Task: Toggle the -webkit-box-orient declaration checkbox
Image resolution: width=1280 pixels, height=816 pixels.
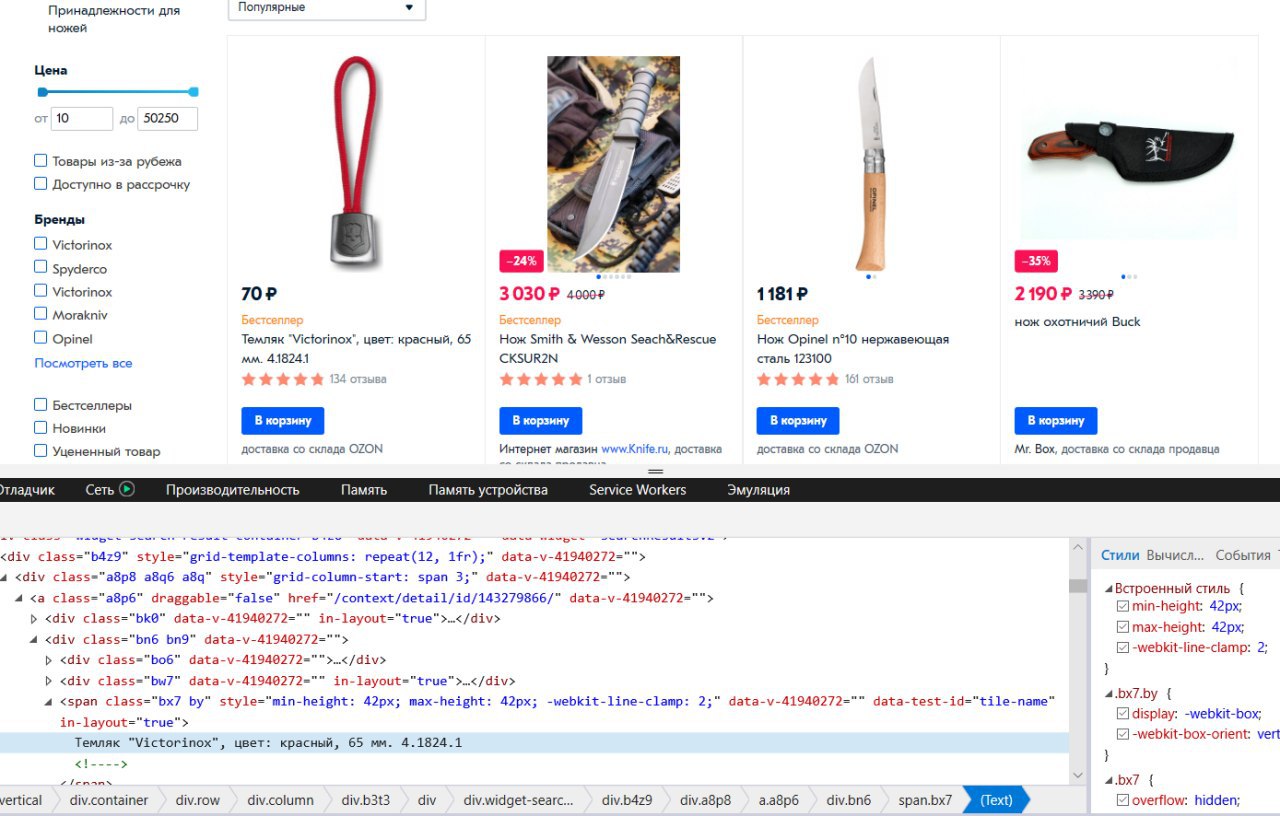Action: click(1122, 734)
